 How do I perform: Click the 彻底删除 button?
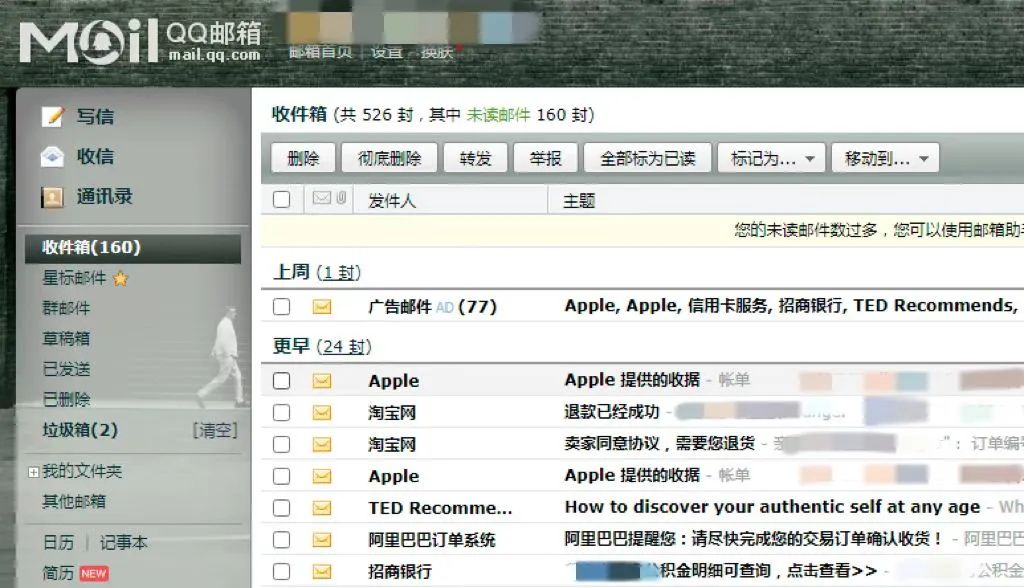[x=389, y=158]
